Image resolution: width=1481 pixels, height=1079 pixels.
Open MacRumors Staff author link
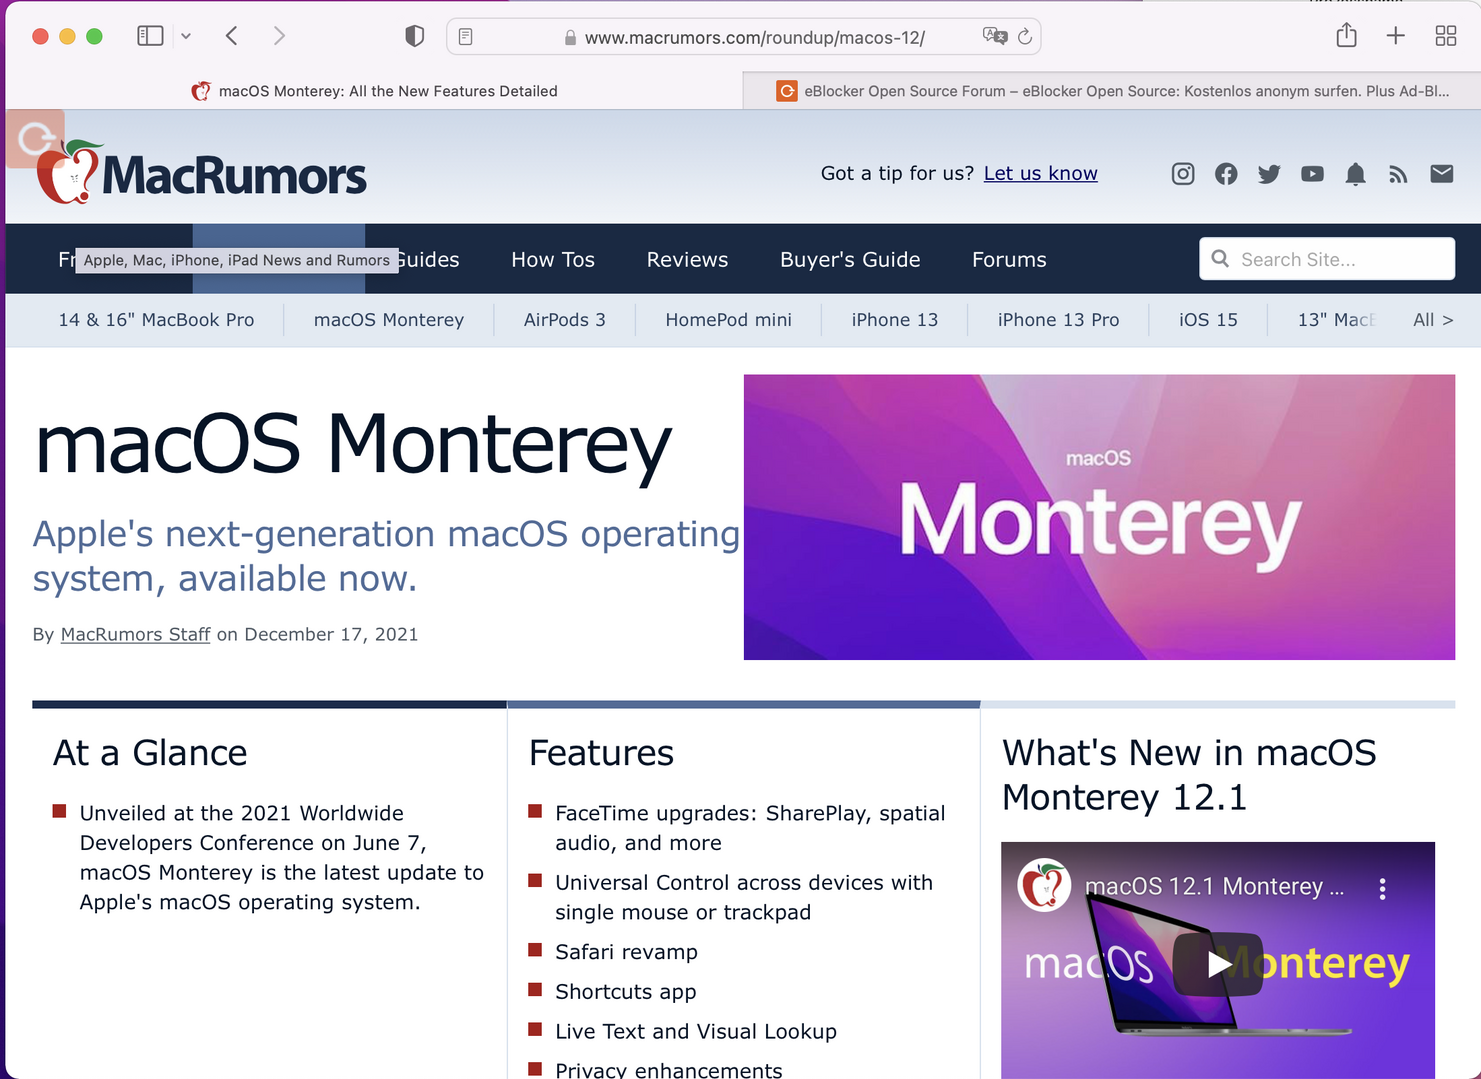(135, 634)
